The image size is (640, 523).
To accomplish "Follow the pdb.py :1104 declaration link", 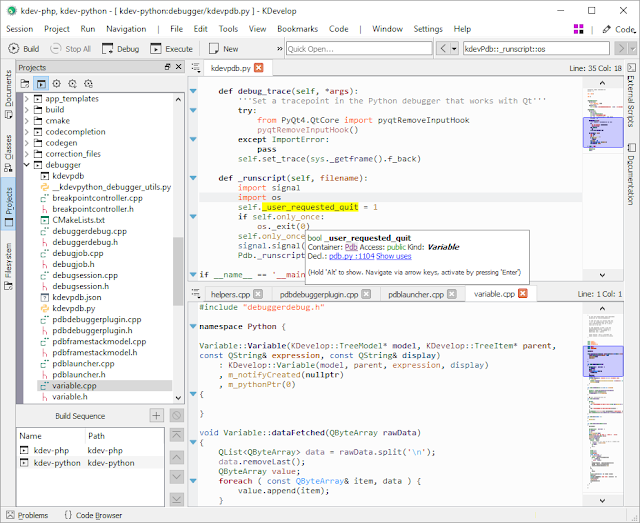I will 351,256.
